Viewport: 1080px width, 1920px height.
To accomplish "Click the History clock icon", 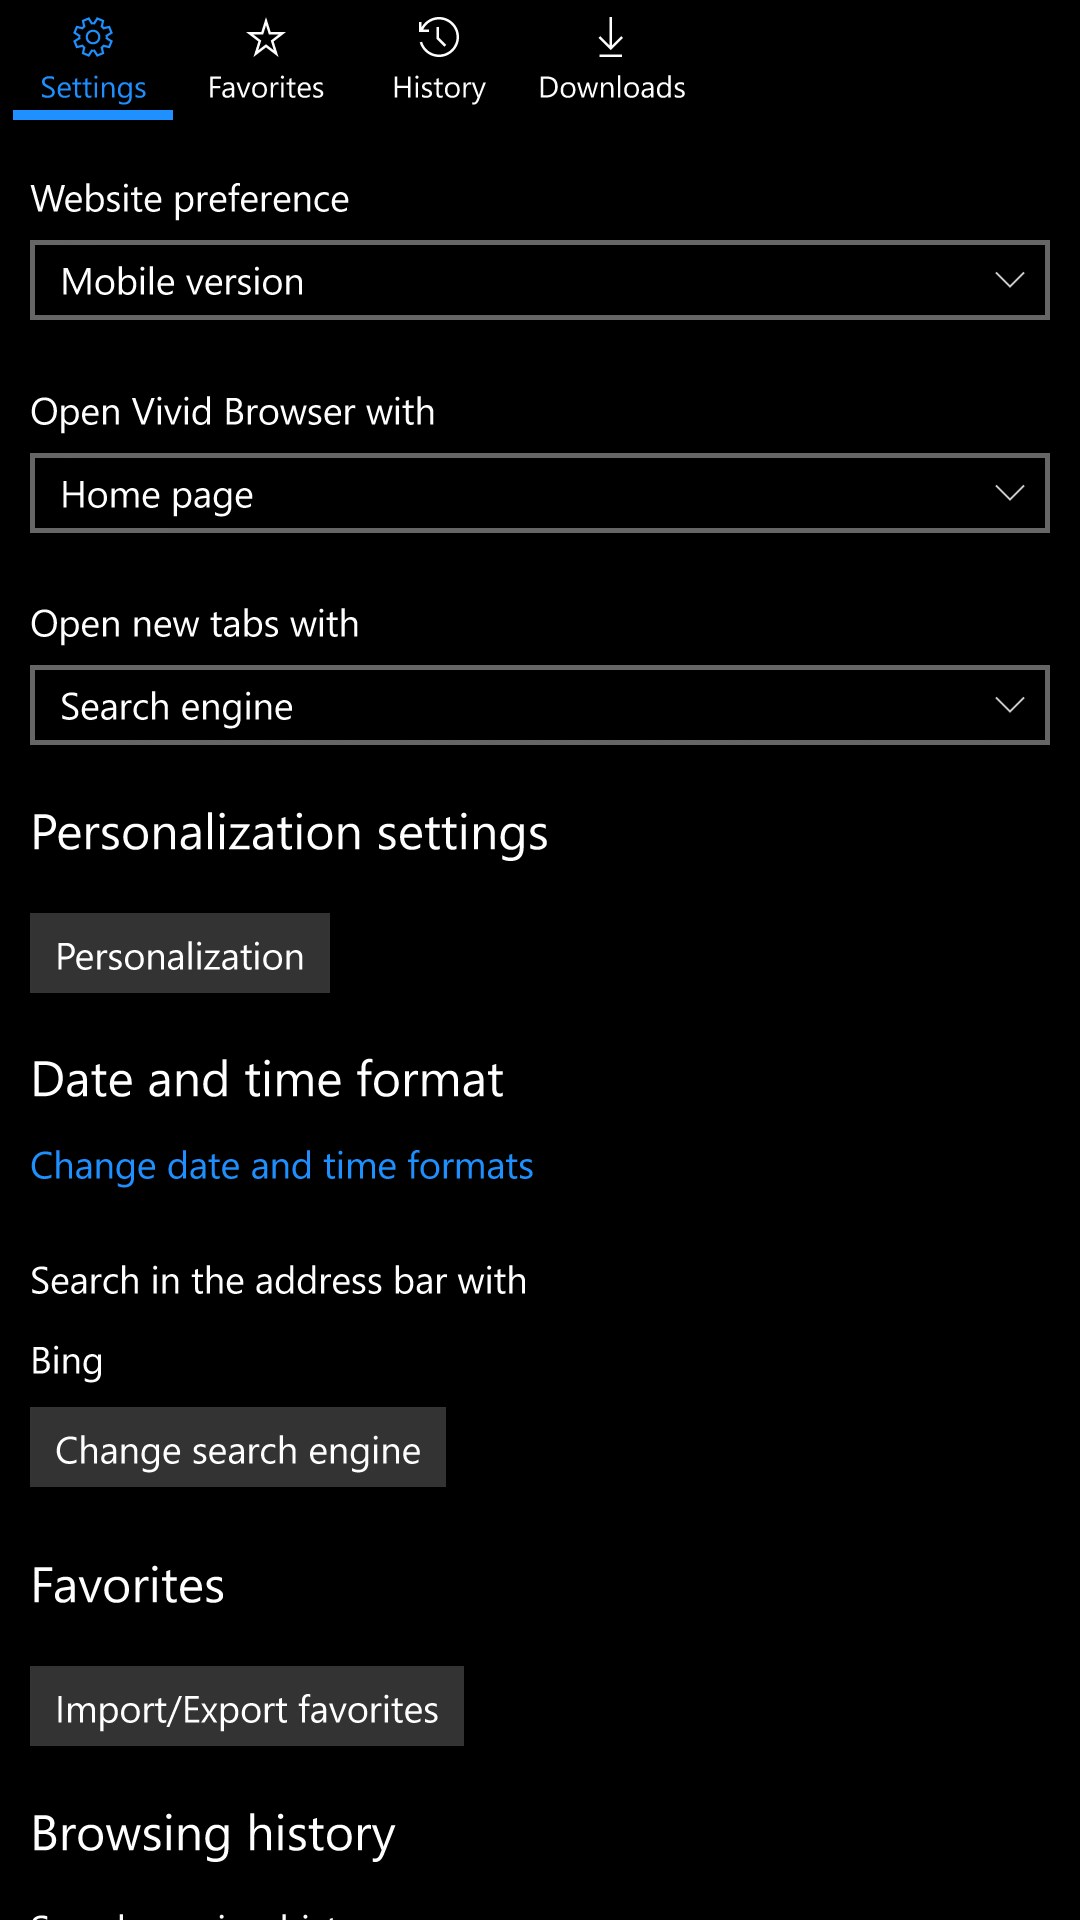I will (x=439, y=38).
